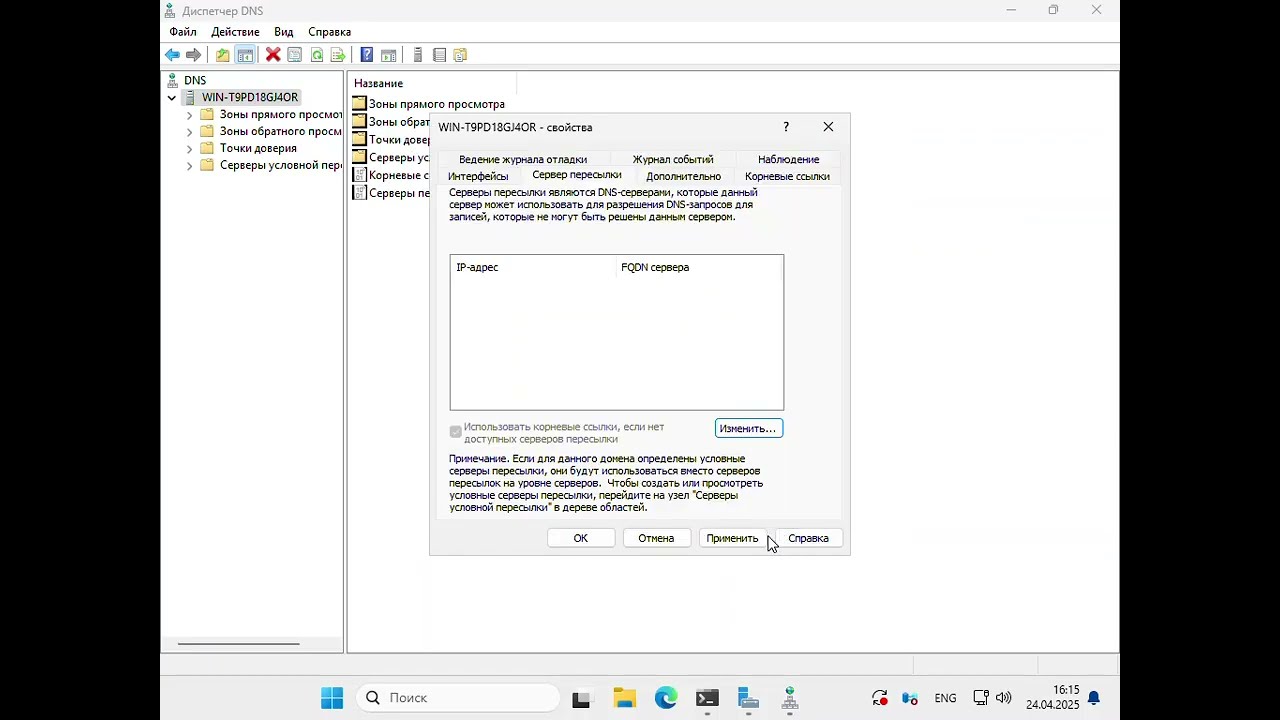
Task: Click folder icon beside 'Зоны прямого просмотра' in list
Action: pyautogui.click(x=360, y=104)
